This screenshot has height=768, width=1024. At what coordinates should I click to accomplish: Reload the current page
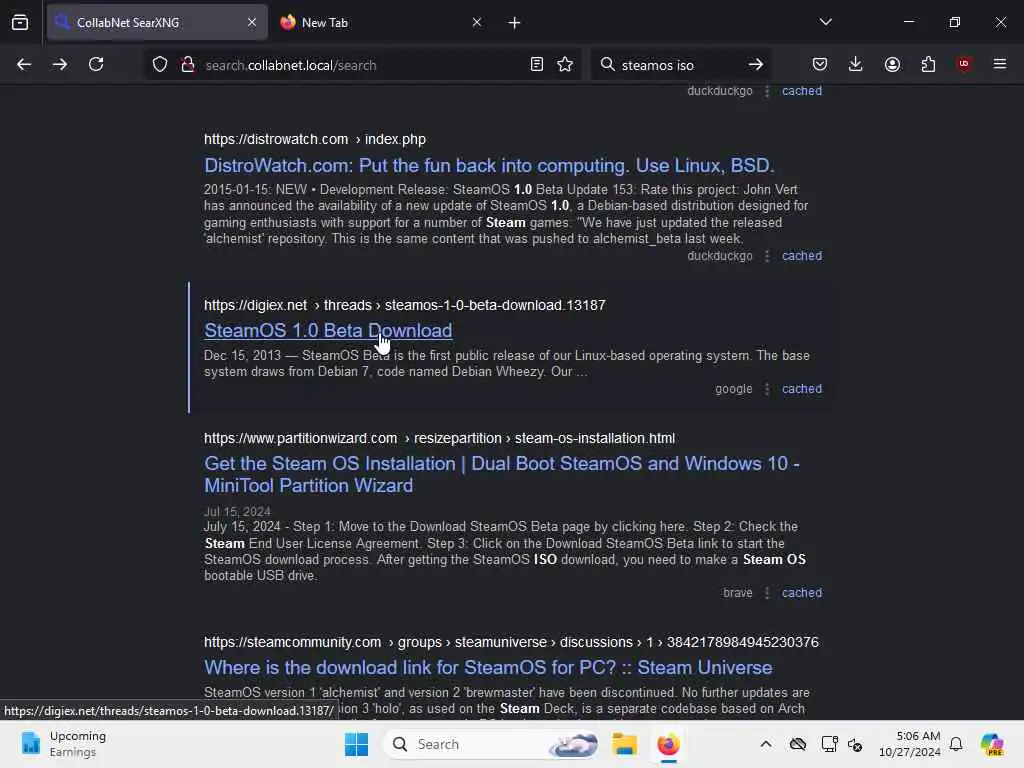point(96,65)
